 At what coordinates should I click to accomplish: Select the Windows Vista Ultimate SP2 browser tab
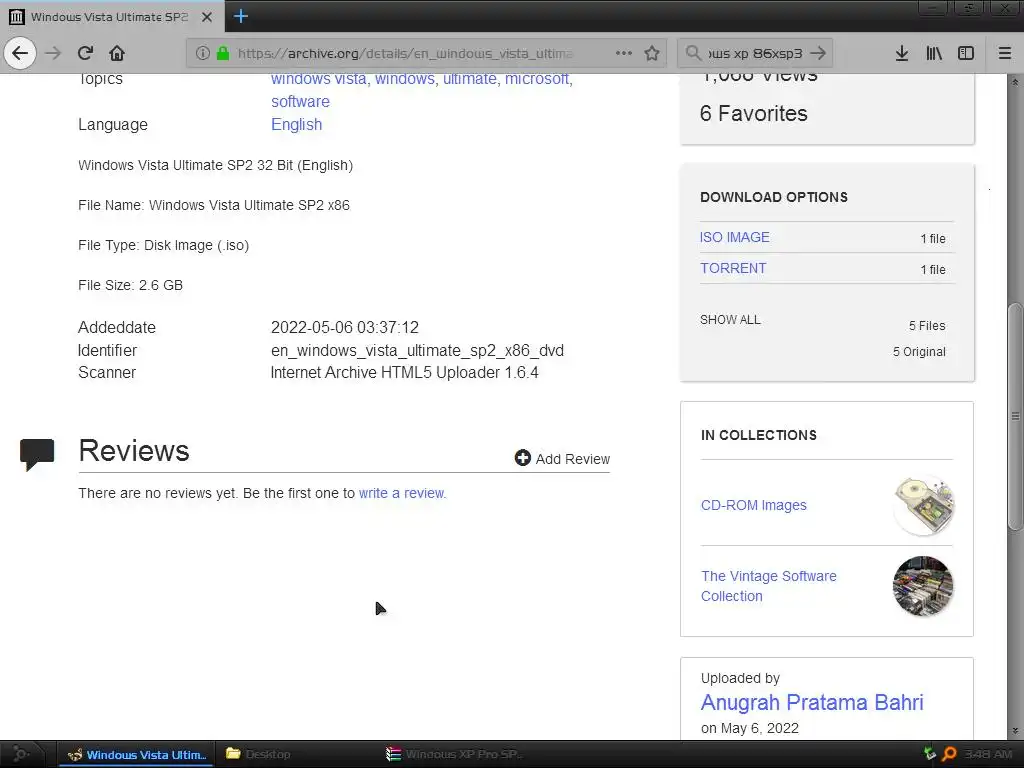click(112, 16)
